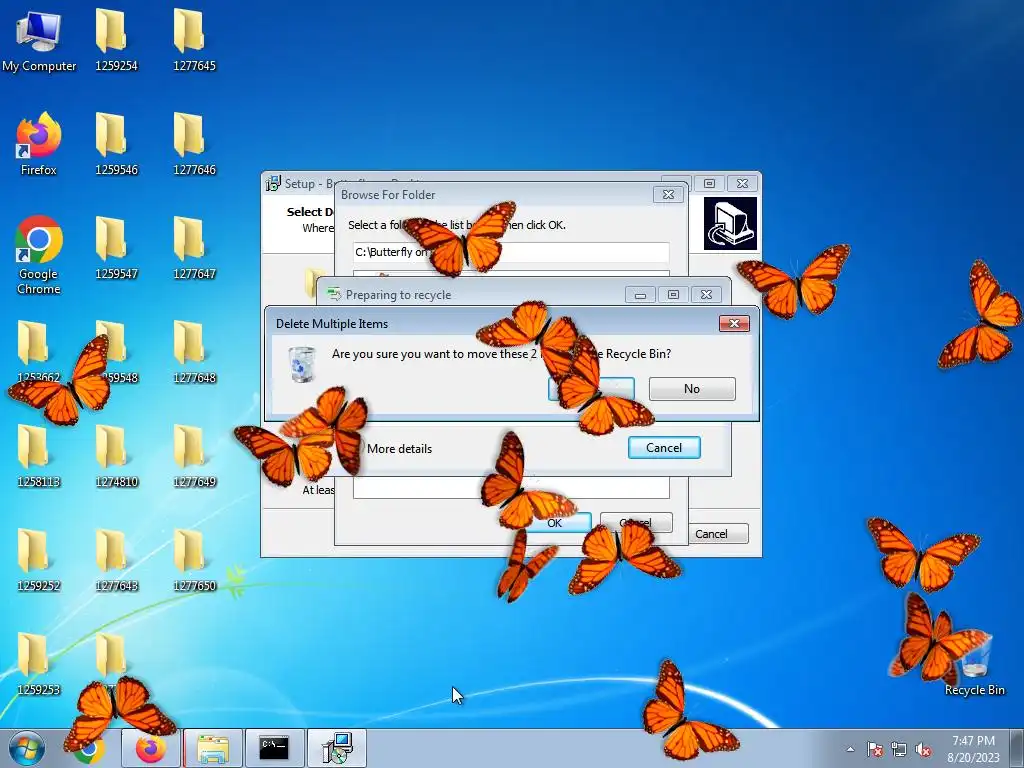Image resolution: width=1024 pixels, height=768 pixels.
Task: Open the Firefox desktop shortcut
Action: [39, 144]
